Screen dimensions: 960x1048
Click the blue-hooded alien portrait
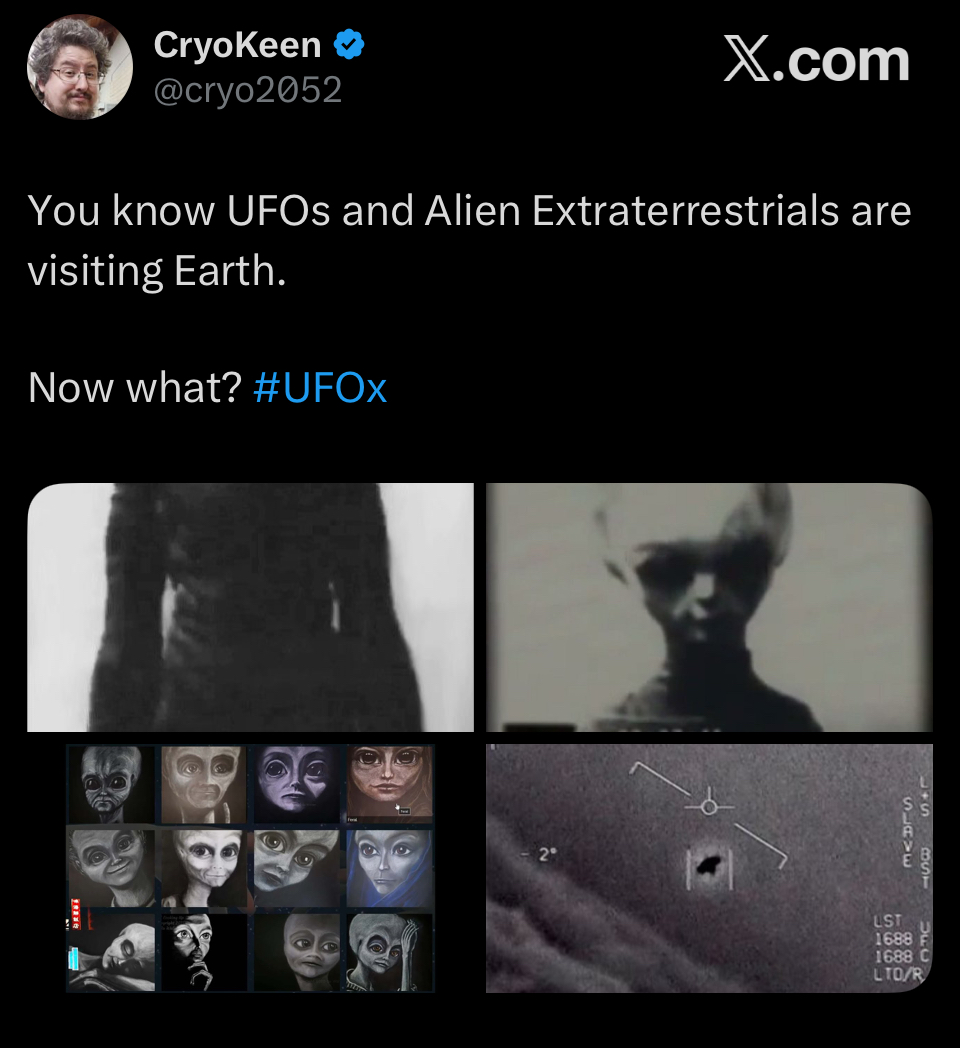coord(390,868)
